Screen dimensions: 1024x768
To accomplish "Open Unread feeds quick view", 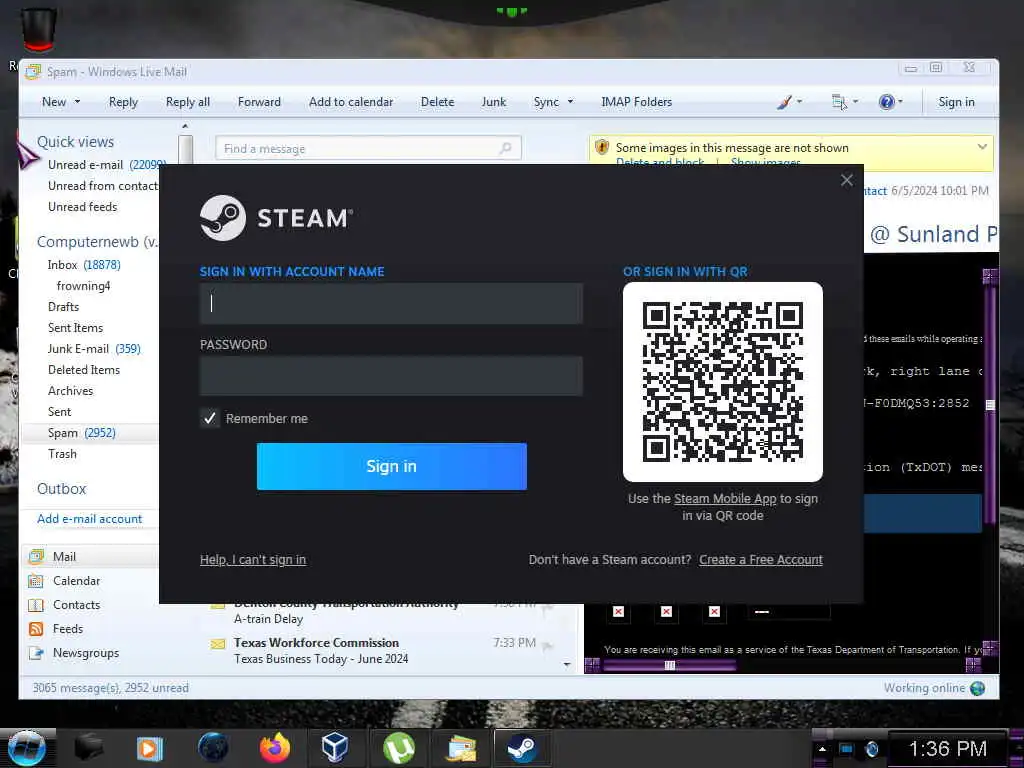I will pyautogui.click(x=82, y=207).
